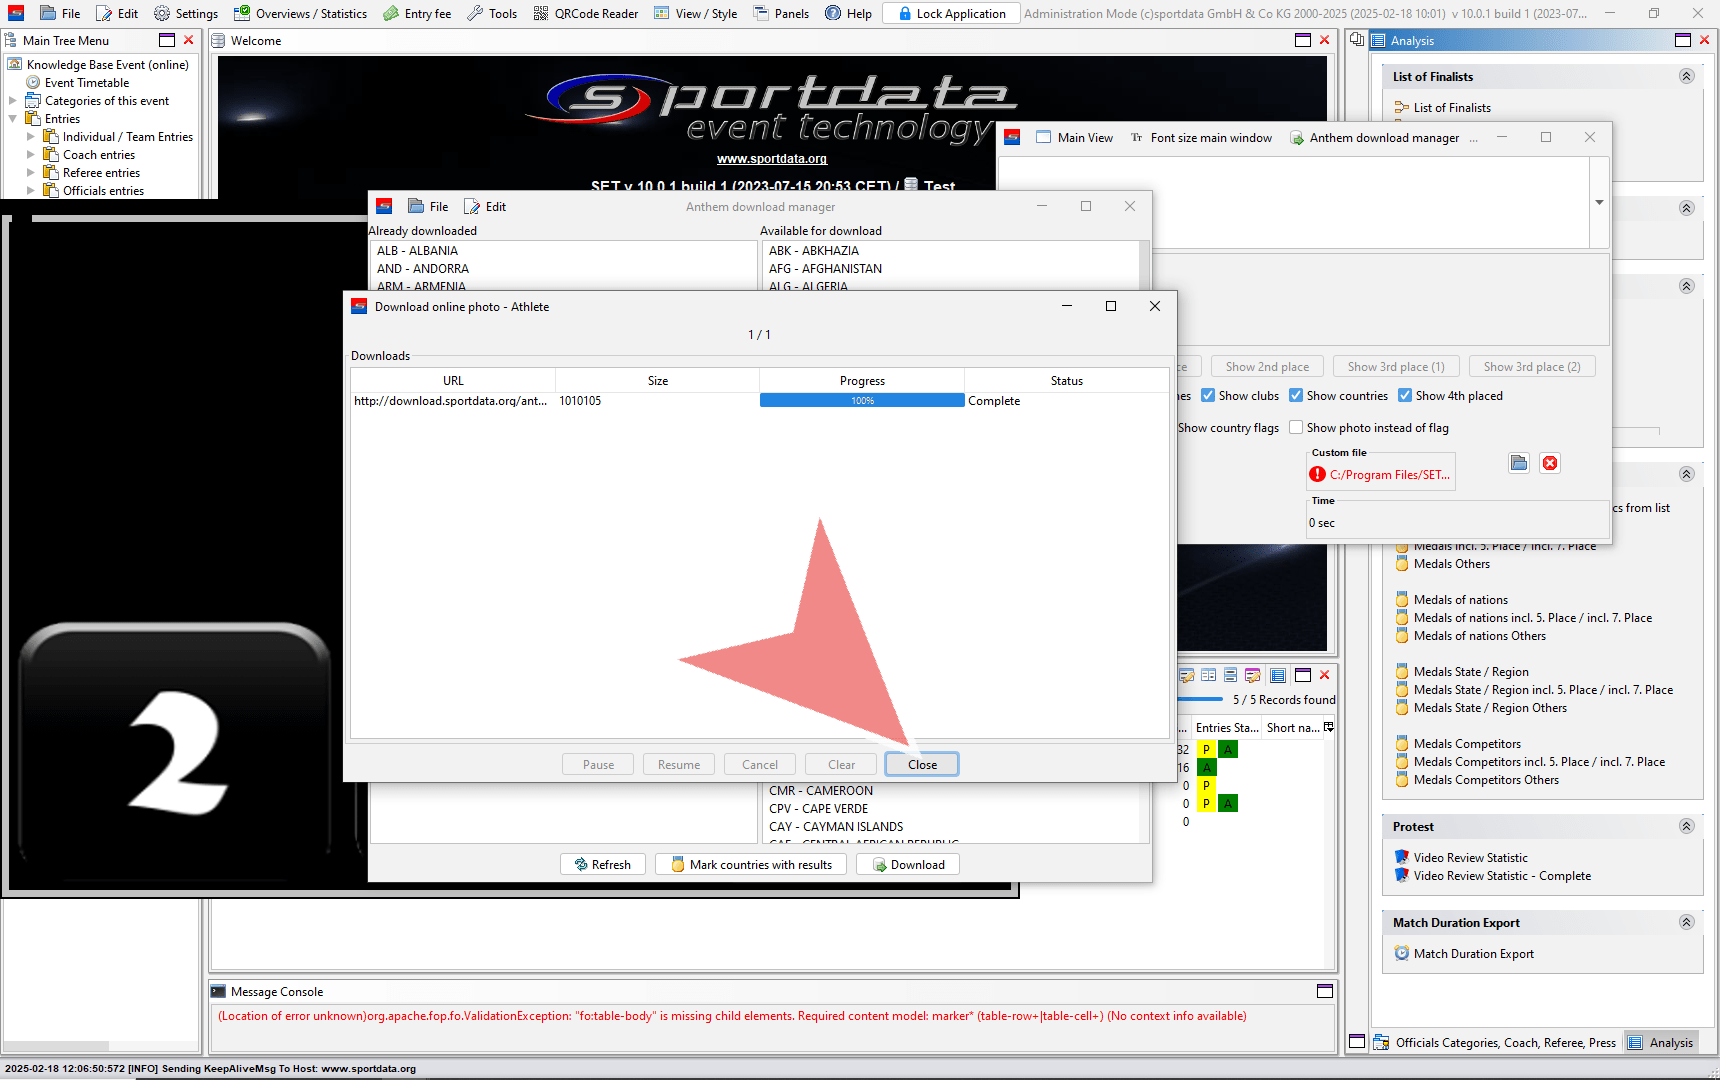Collapse the Protest section
The height and width of the screenshot is (1080, 1720).
click(1686, 827)
